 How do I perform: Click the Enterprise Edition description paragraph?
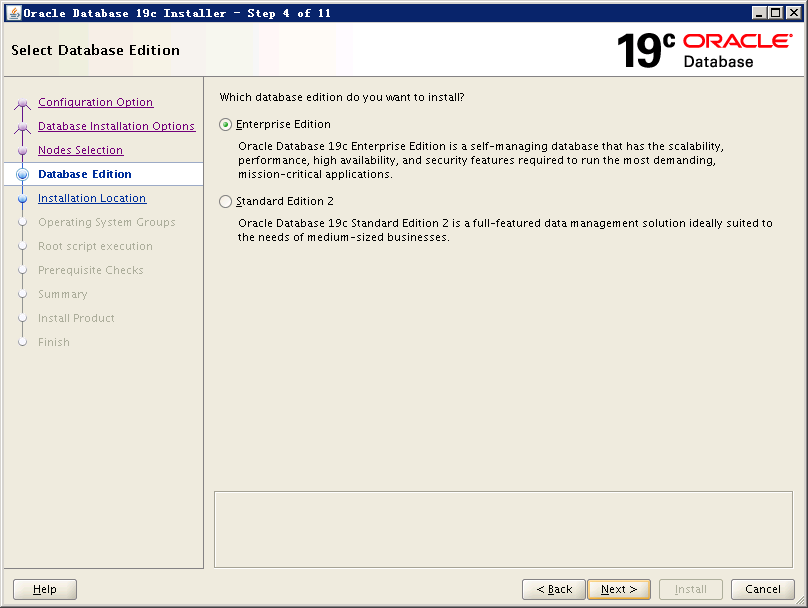[481, 160]
